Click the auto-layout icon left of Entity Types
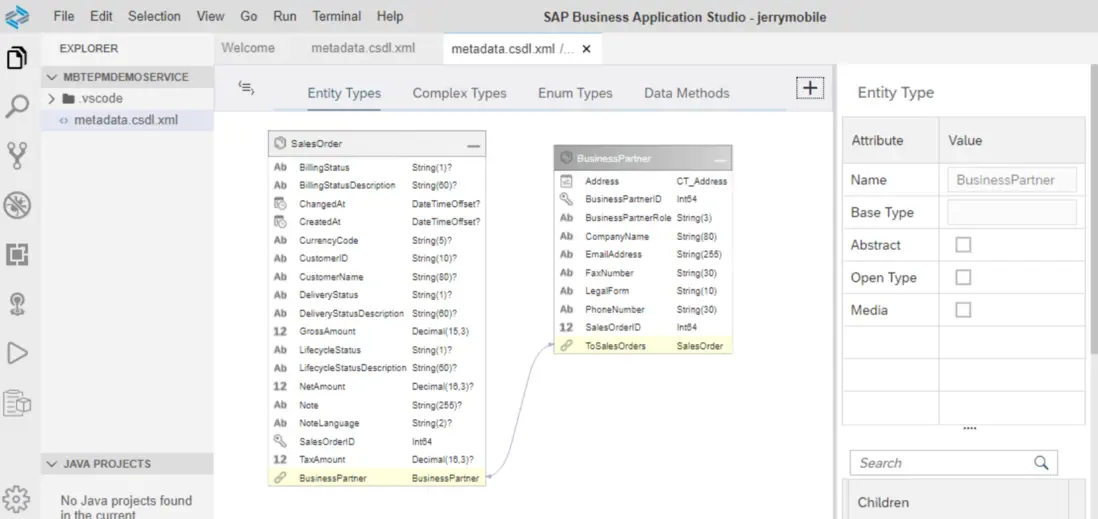This screenshot has height=519, width=1098. [x=246, y=89]
